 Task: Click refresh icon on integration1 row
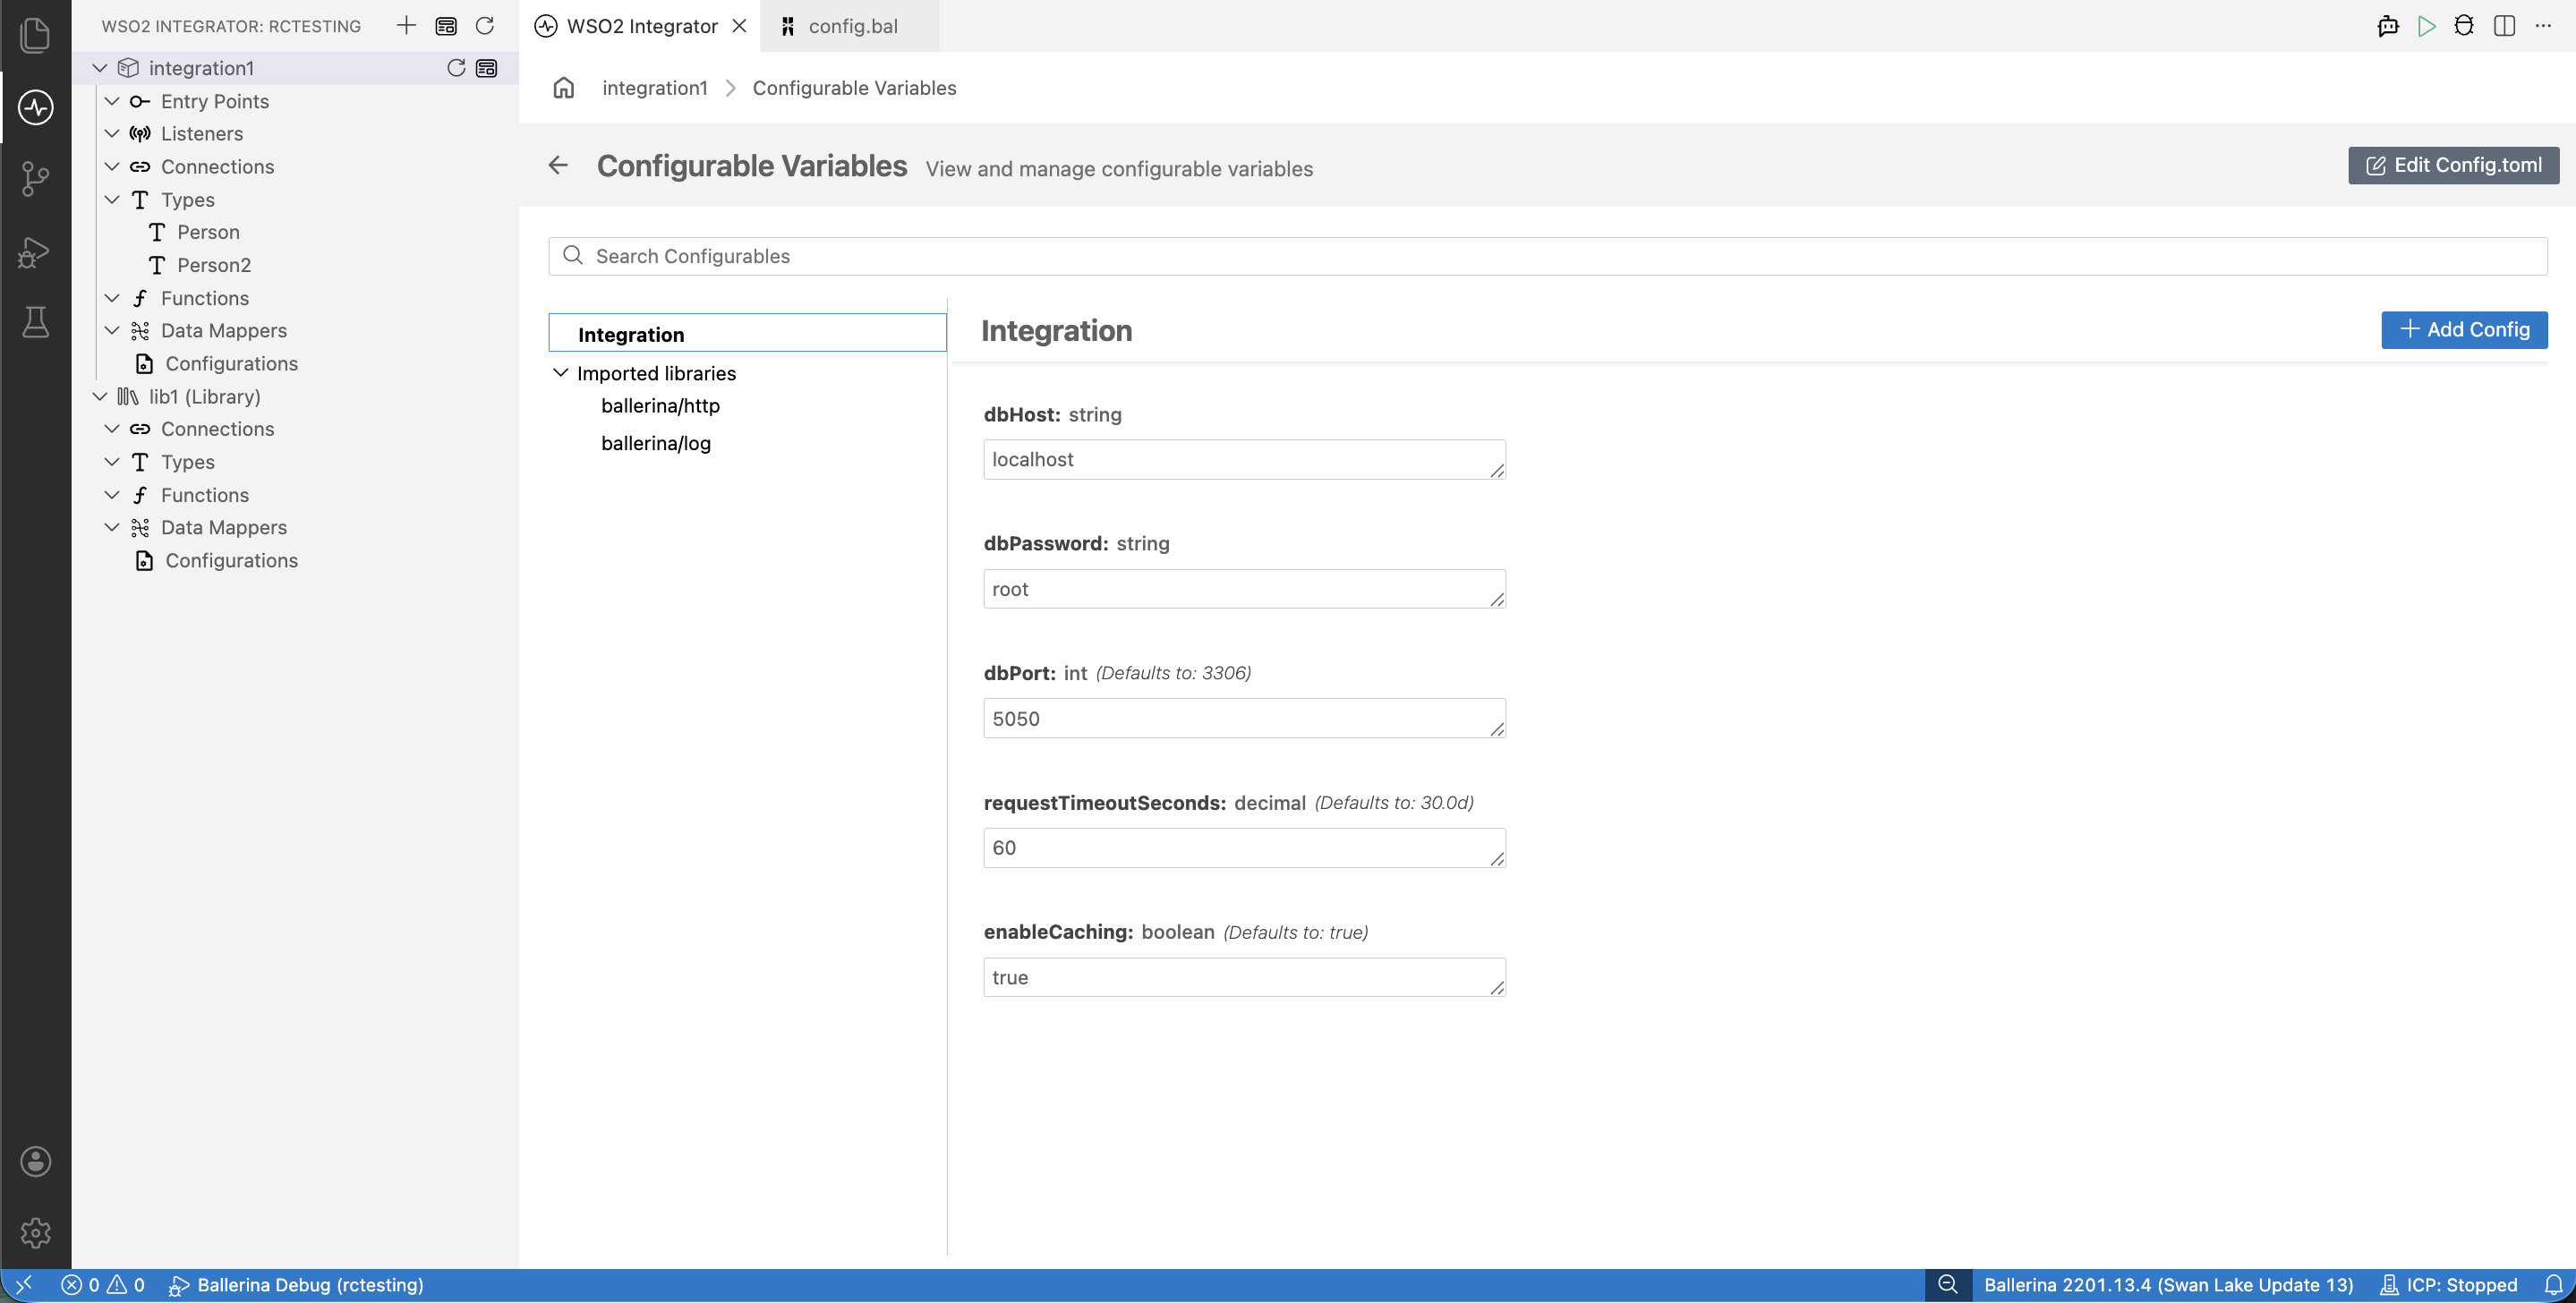point(456,68)
